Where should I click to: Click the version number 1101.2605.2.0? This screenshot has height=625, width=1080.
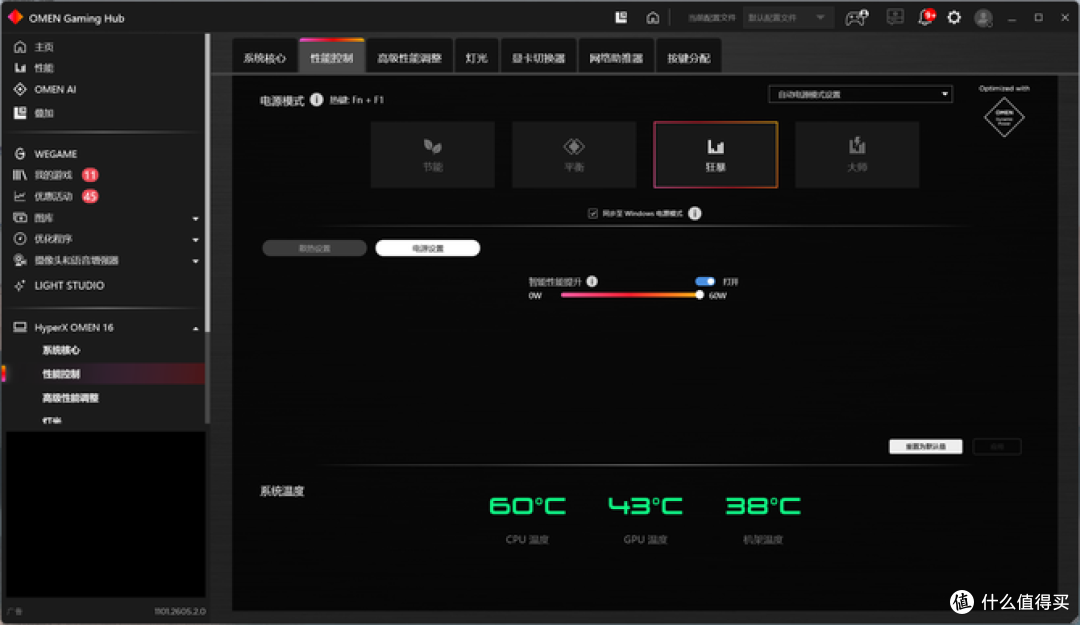click(x=180, y=611)
